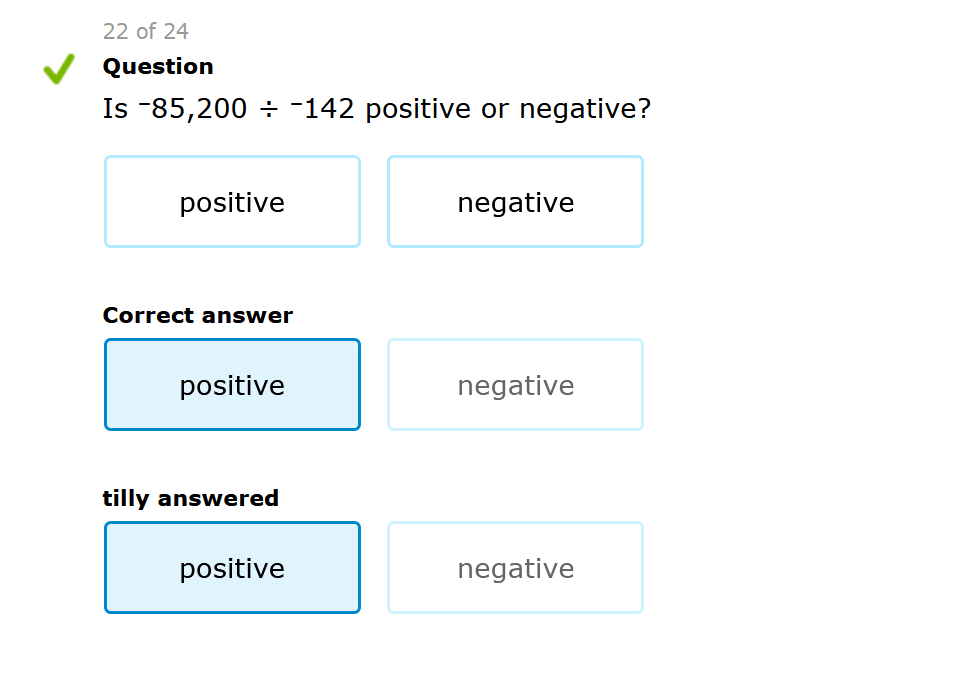Screen dimensions: 954x683
Task: Click the number "22" in the counter
Action: point(116,32)
